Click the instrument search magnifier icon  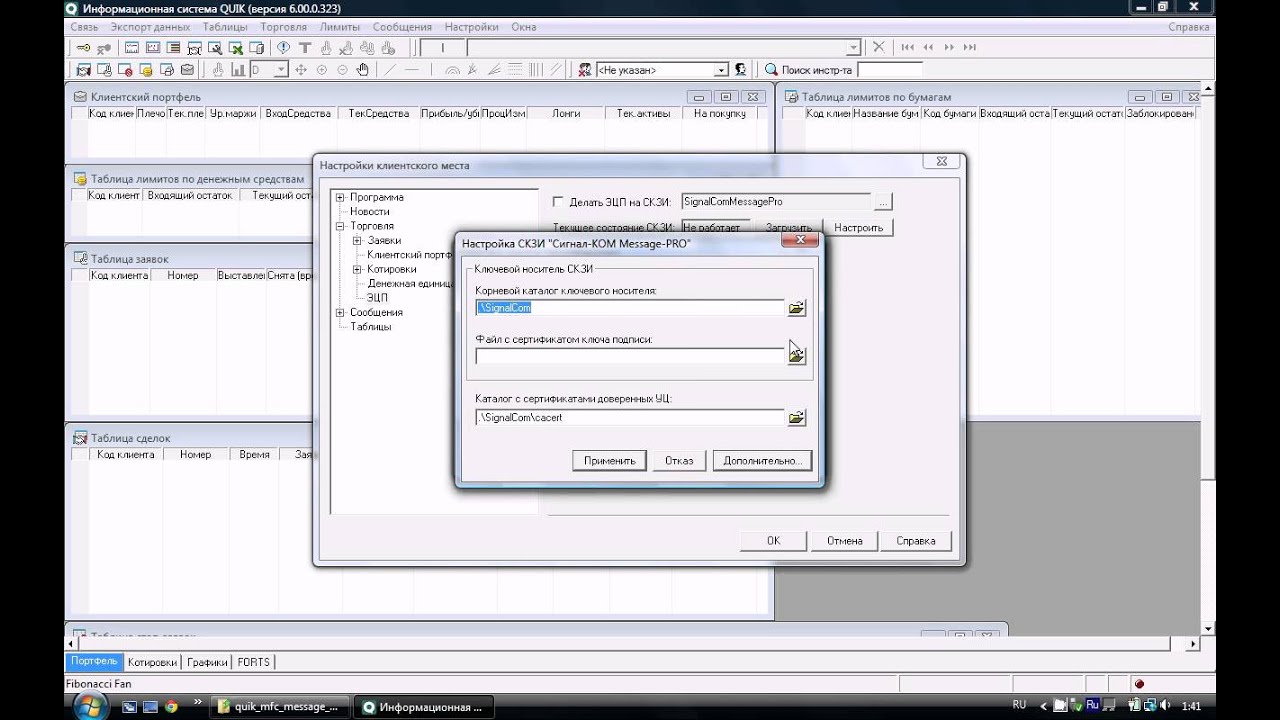click(771, 70)
